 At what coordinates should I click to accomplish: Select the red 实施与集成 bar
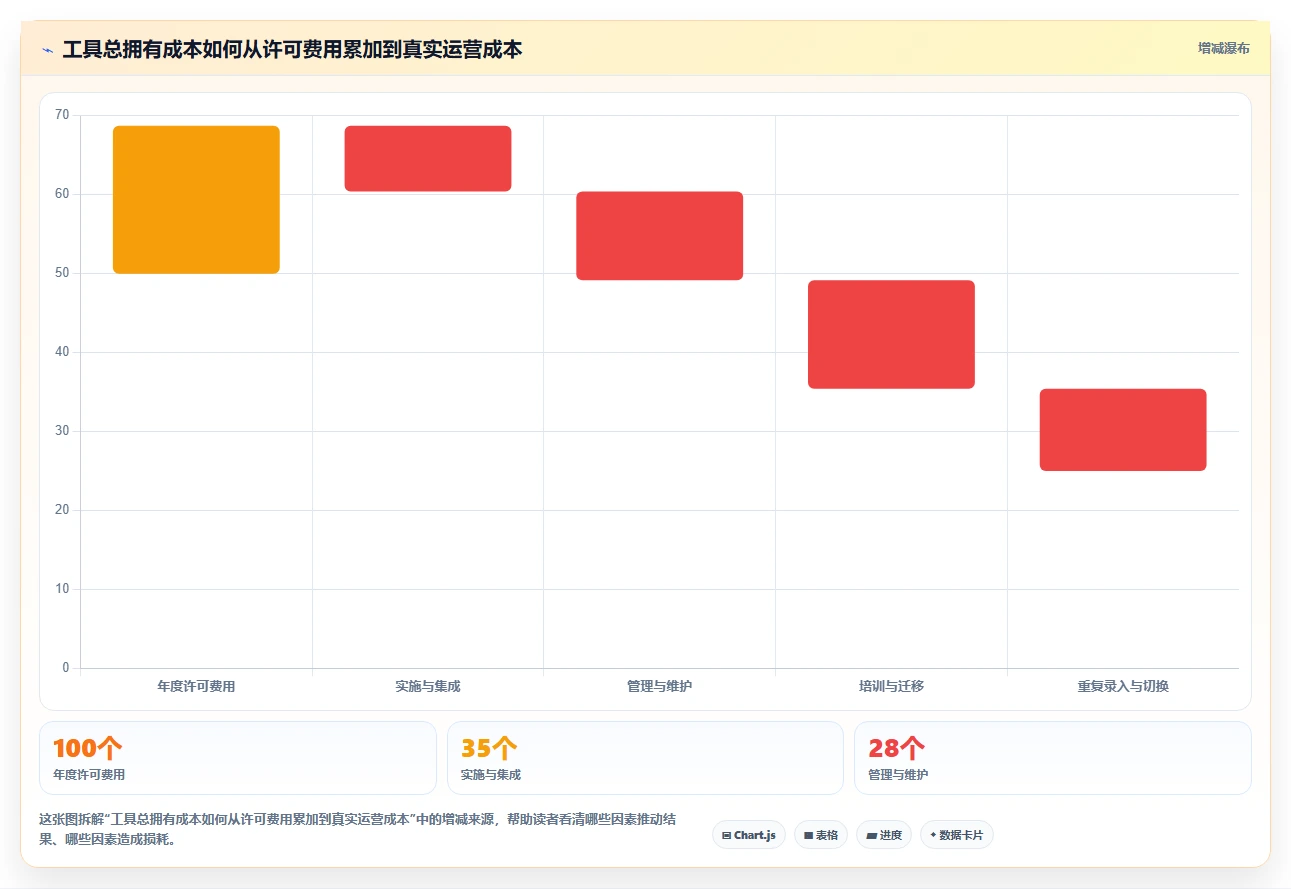coord(428,158)
